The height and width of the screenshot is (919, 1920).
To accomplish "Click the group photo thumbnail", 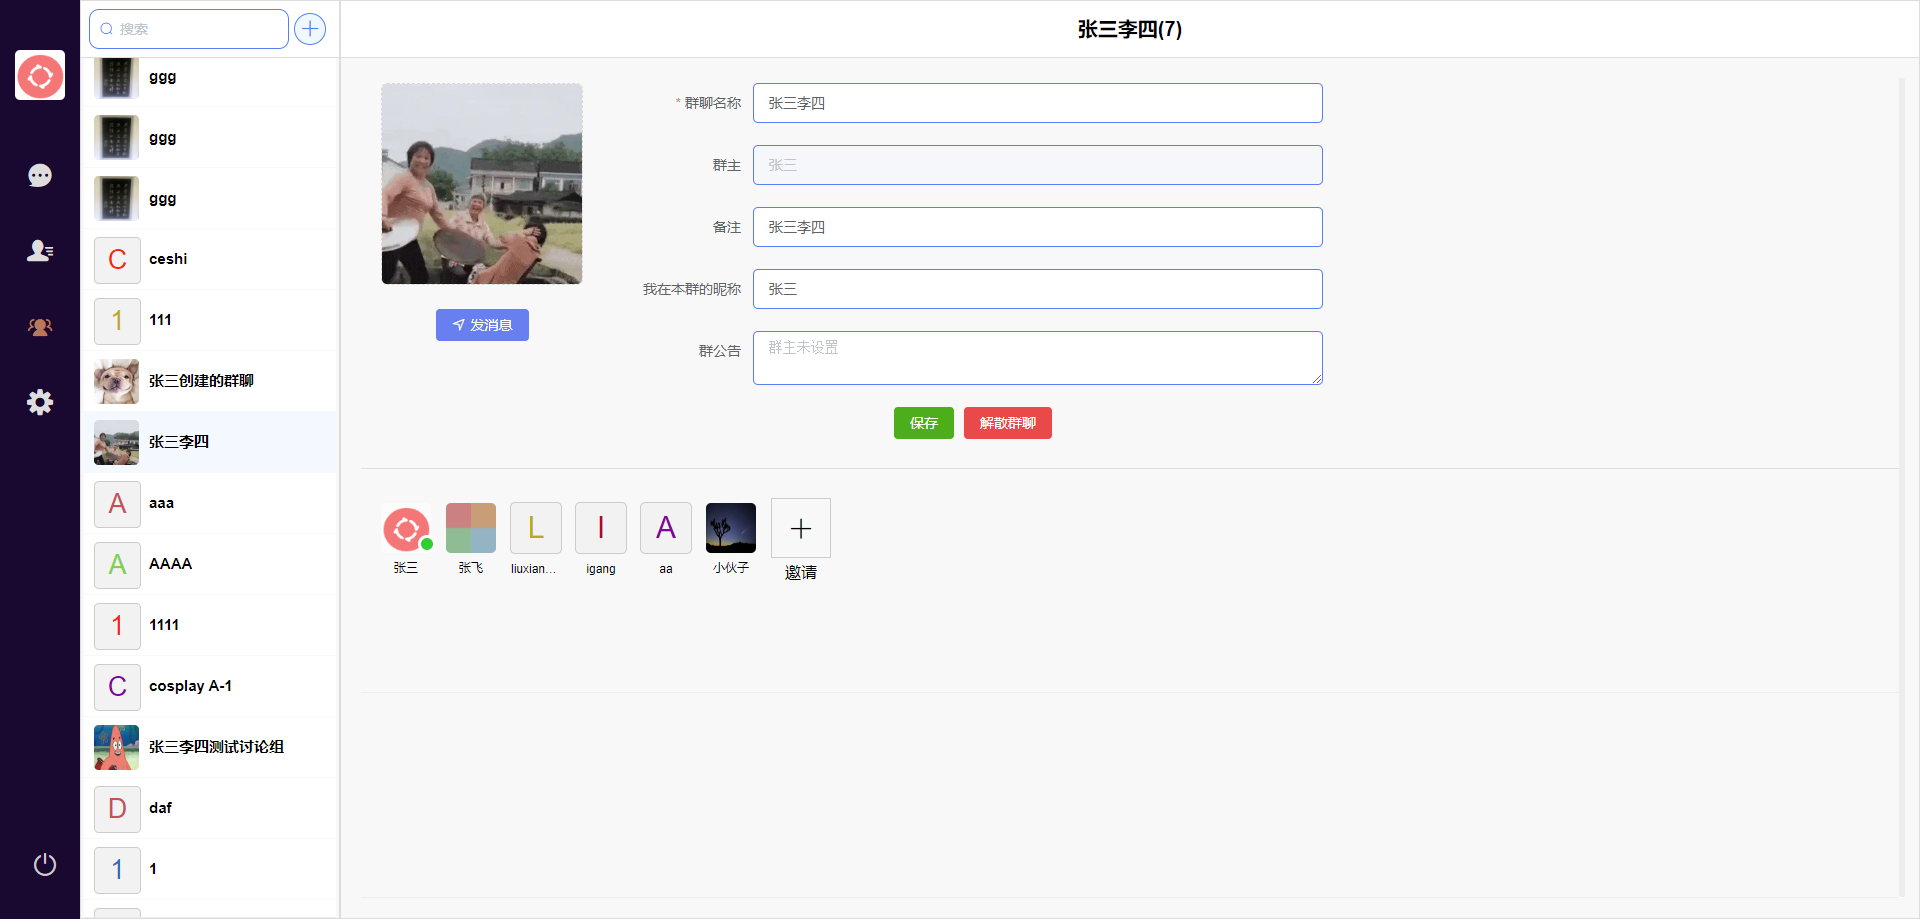I will point(482,184).
